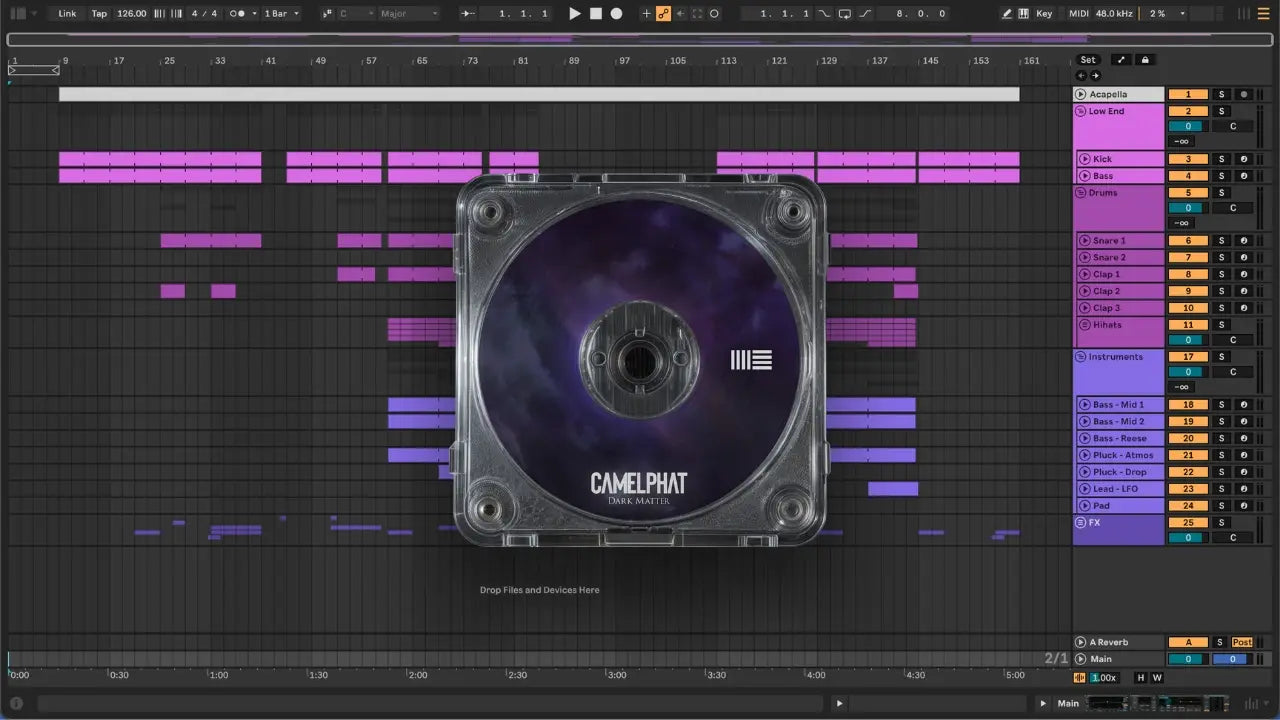Click the Main track volume field
Screen dimensions: 1280x720
click(1187, 659)
